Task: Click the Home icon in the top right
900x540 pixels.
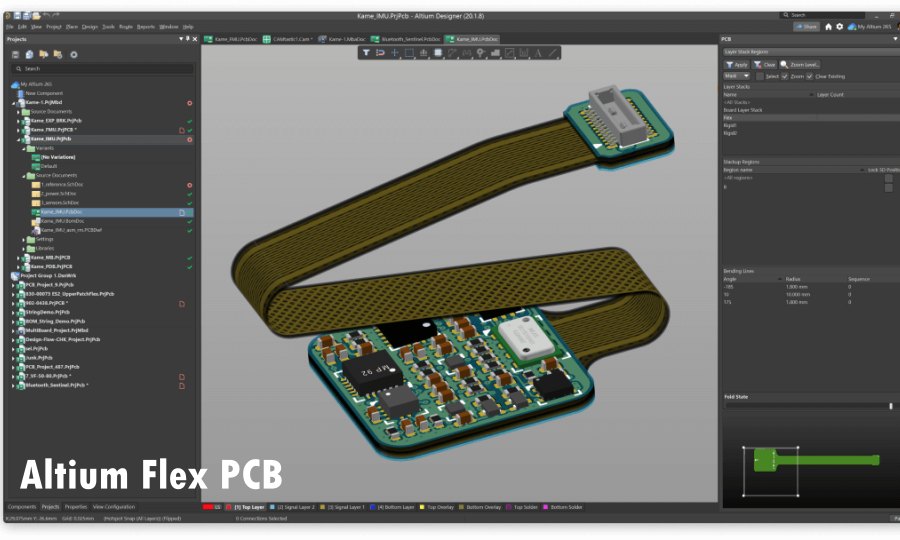Action: pyautogui.click(x=828, y=26)
